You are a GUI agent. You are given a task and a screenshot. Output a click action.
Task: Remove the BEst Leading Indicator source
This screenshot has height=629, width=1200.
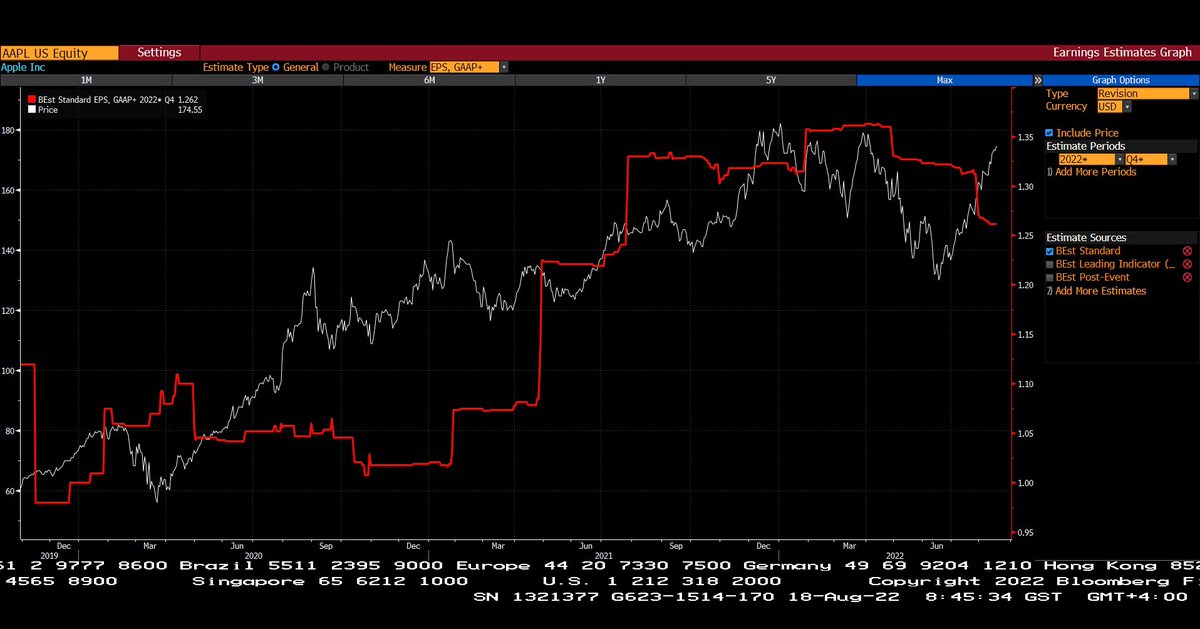tap(1187, 264)
